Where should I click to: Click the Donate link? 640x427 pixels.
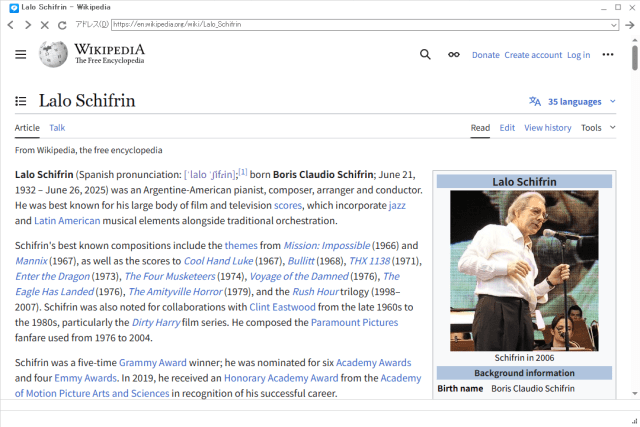[486, 55]
